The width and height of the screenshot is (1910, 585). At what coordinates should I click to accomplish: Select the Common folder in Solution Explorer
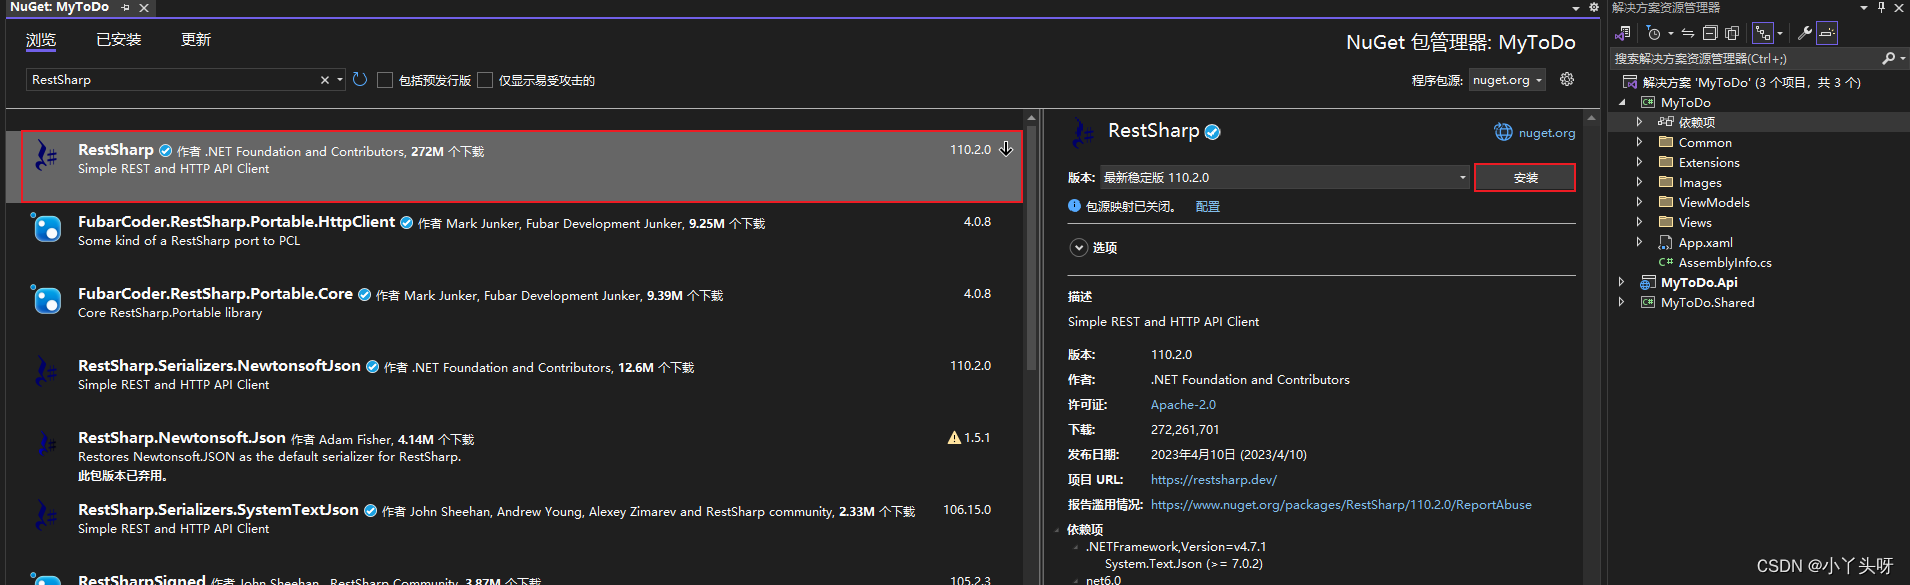[1705, 142]
